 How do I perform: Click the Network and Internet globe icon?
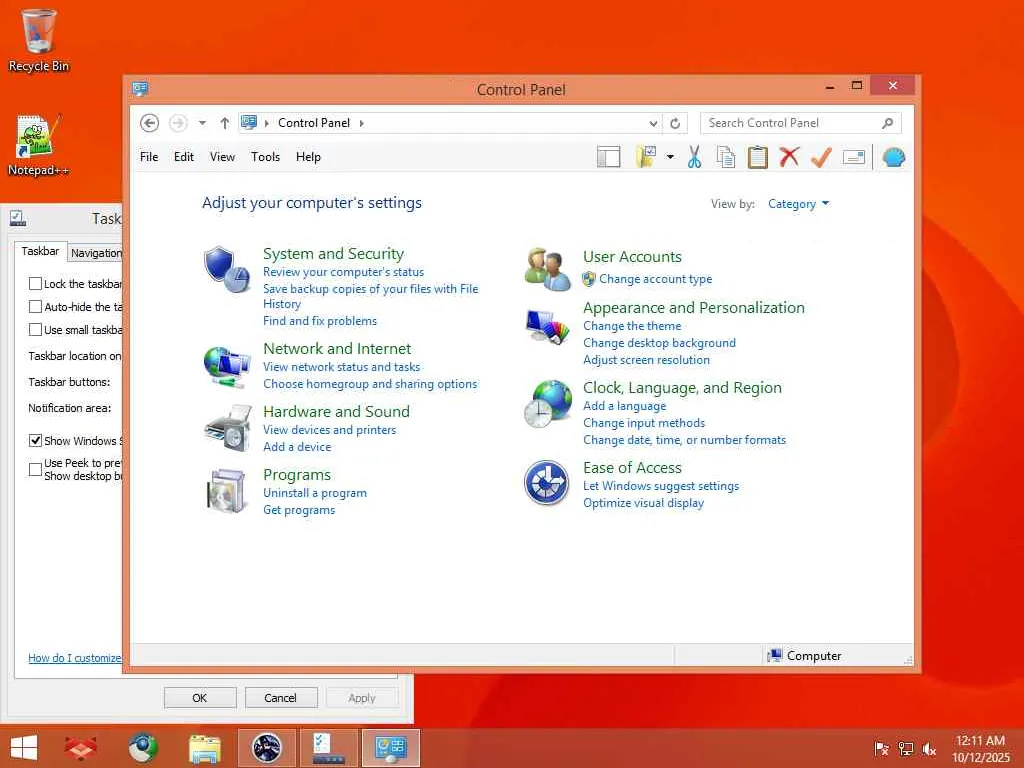(227, 366)
